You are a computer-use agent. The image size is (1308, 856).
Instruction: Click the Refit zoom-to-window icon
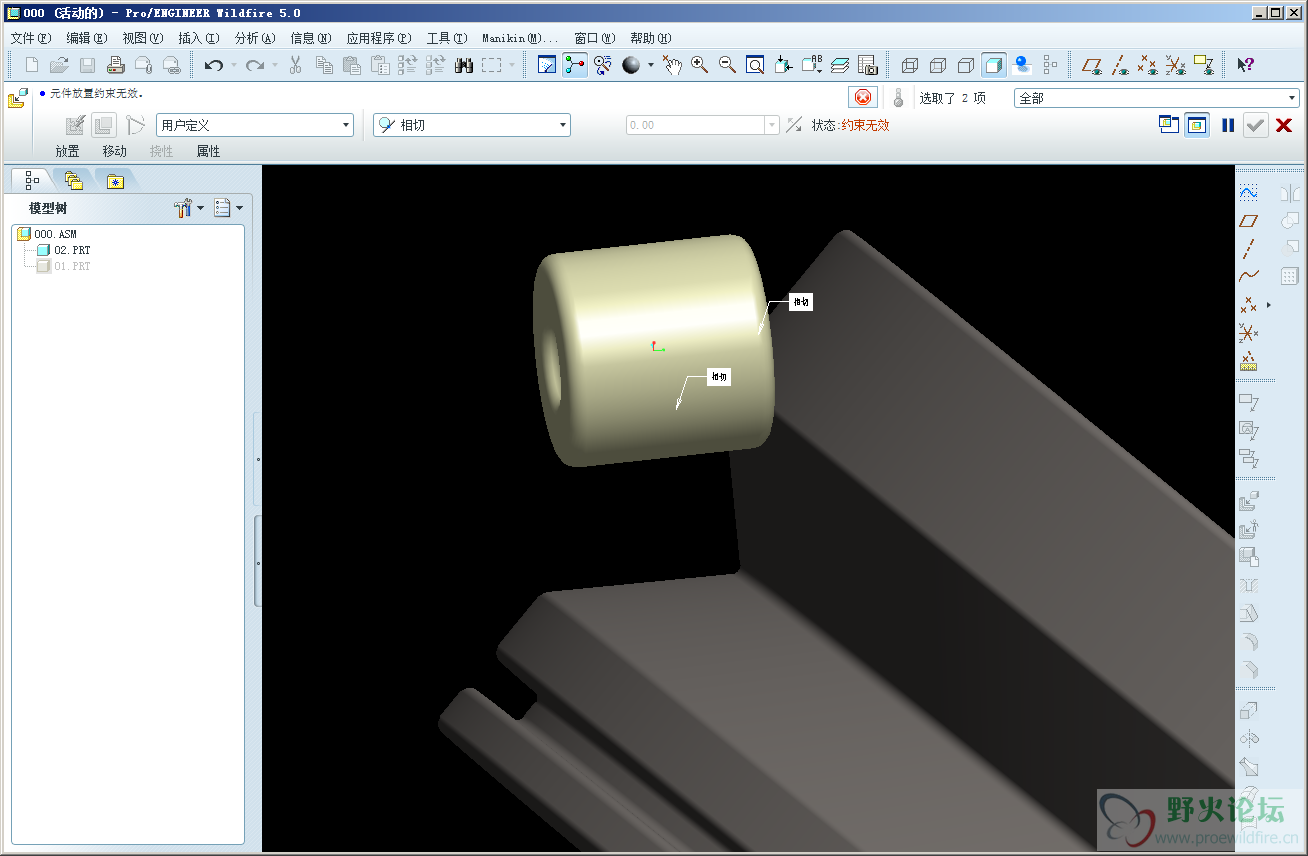point(756,65)
